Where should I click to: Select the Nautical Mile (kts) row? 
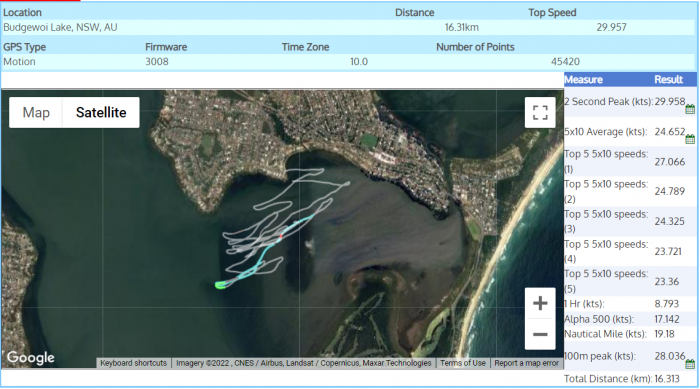tap(630, 334)
